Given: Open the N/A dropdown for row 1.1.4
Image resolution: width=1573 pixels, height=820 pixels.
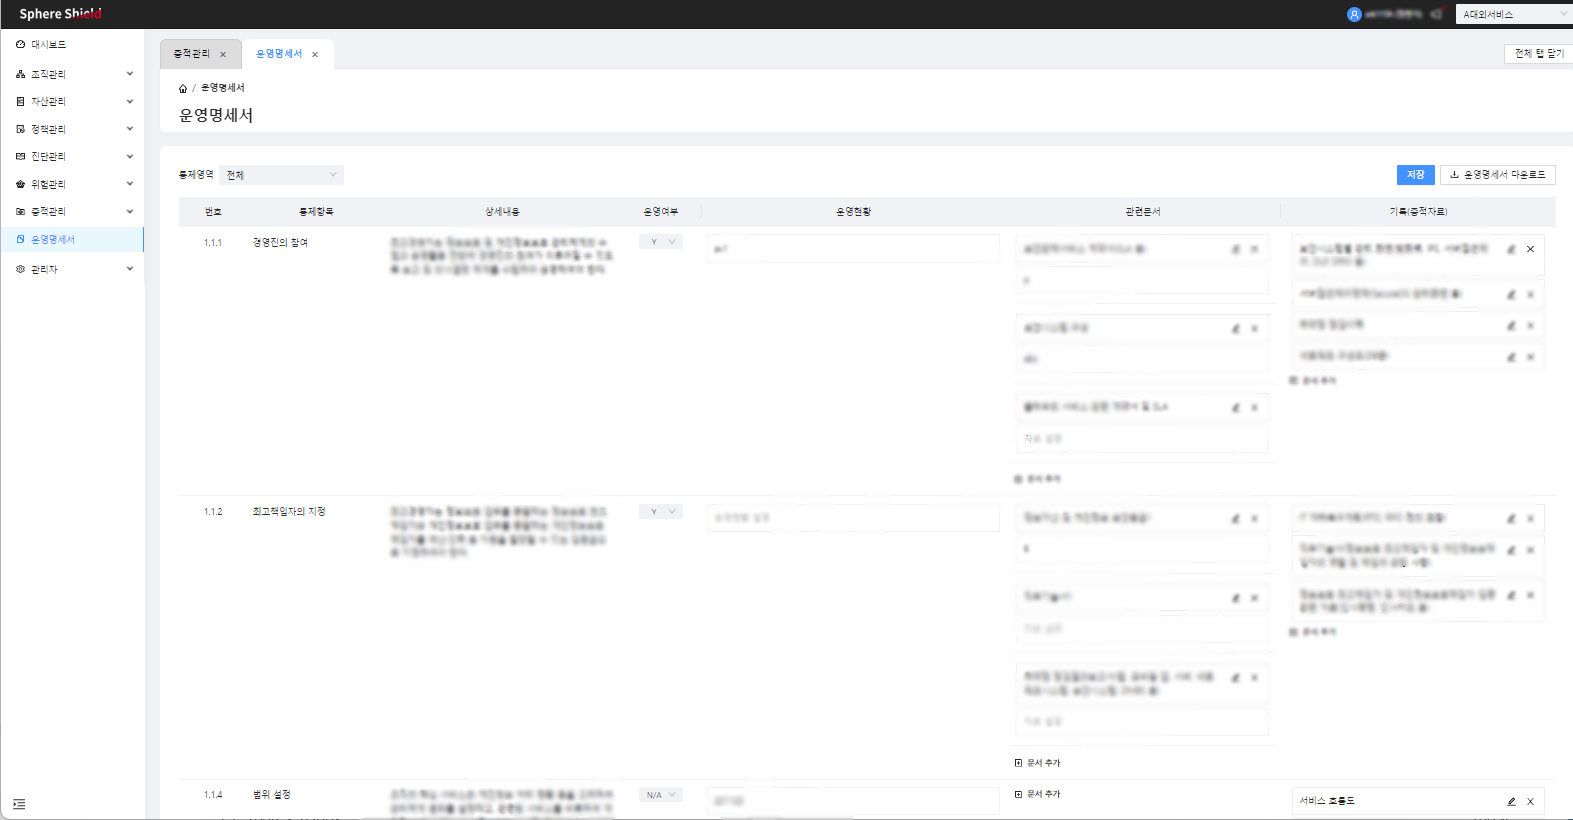Looking at the screenshot, I should (x=661, y=795).
